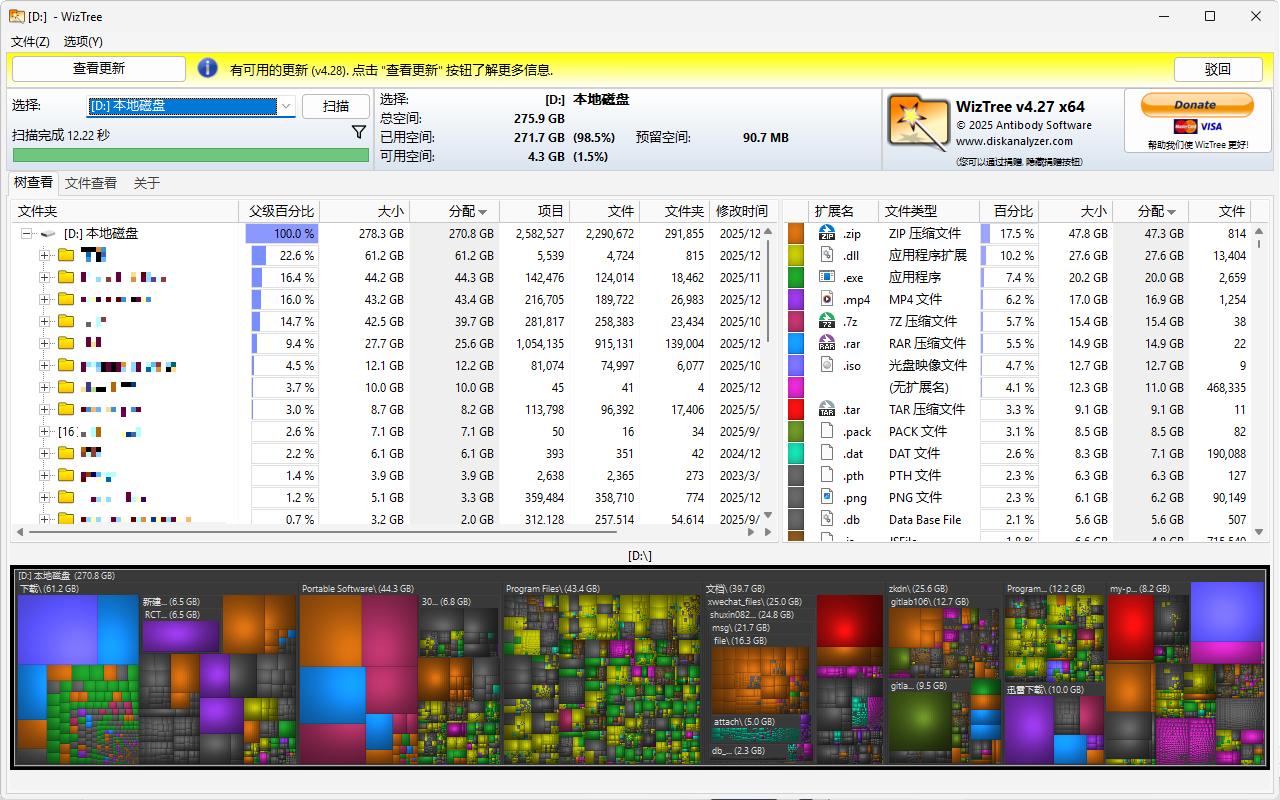Click the .rar archive file icon
The height and width of the screenshot is (800, 1280).
[x=827, y=343]
